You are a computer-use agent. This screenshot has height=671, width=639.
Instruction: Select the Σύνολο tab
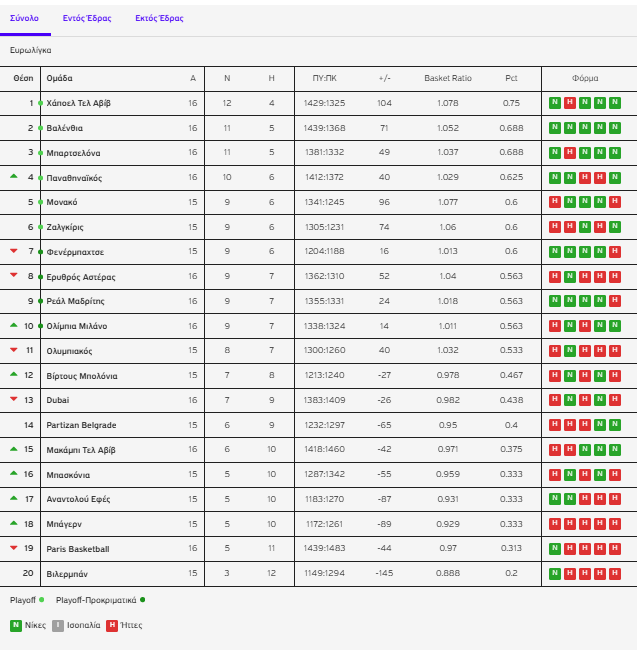coord(24,18)
